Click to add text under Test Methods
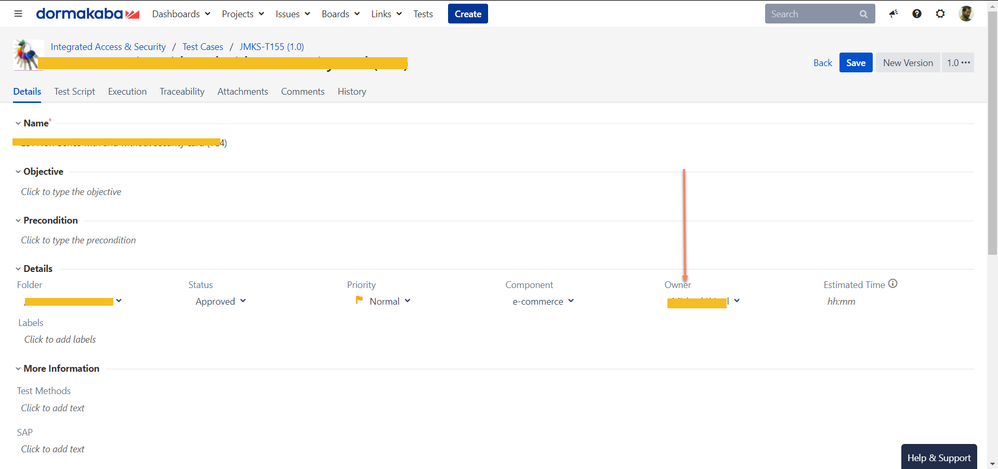The width and height of the screenshot is (998, 469). tap(52, 408)
